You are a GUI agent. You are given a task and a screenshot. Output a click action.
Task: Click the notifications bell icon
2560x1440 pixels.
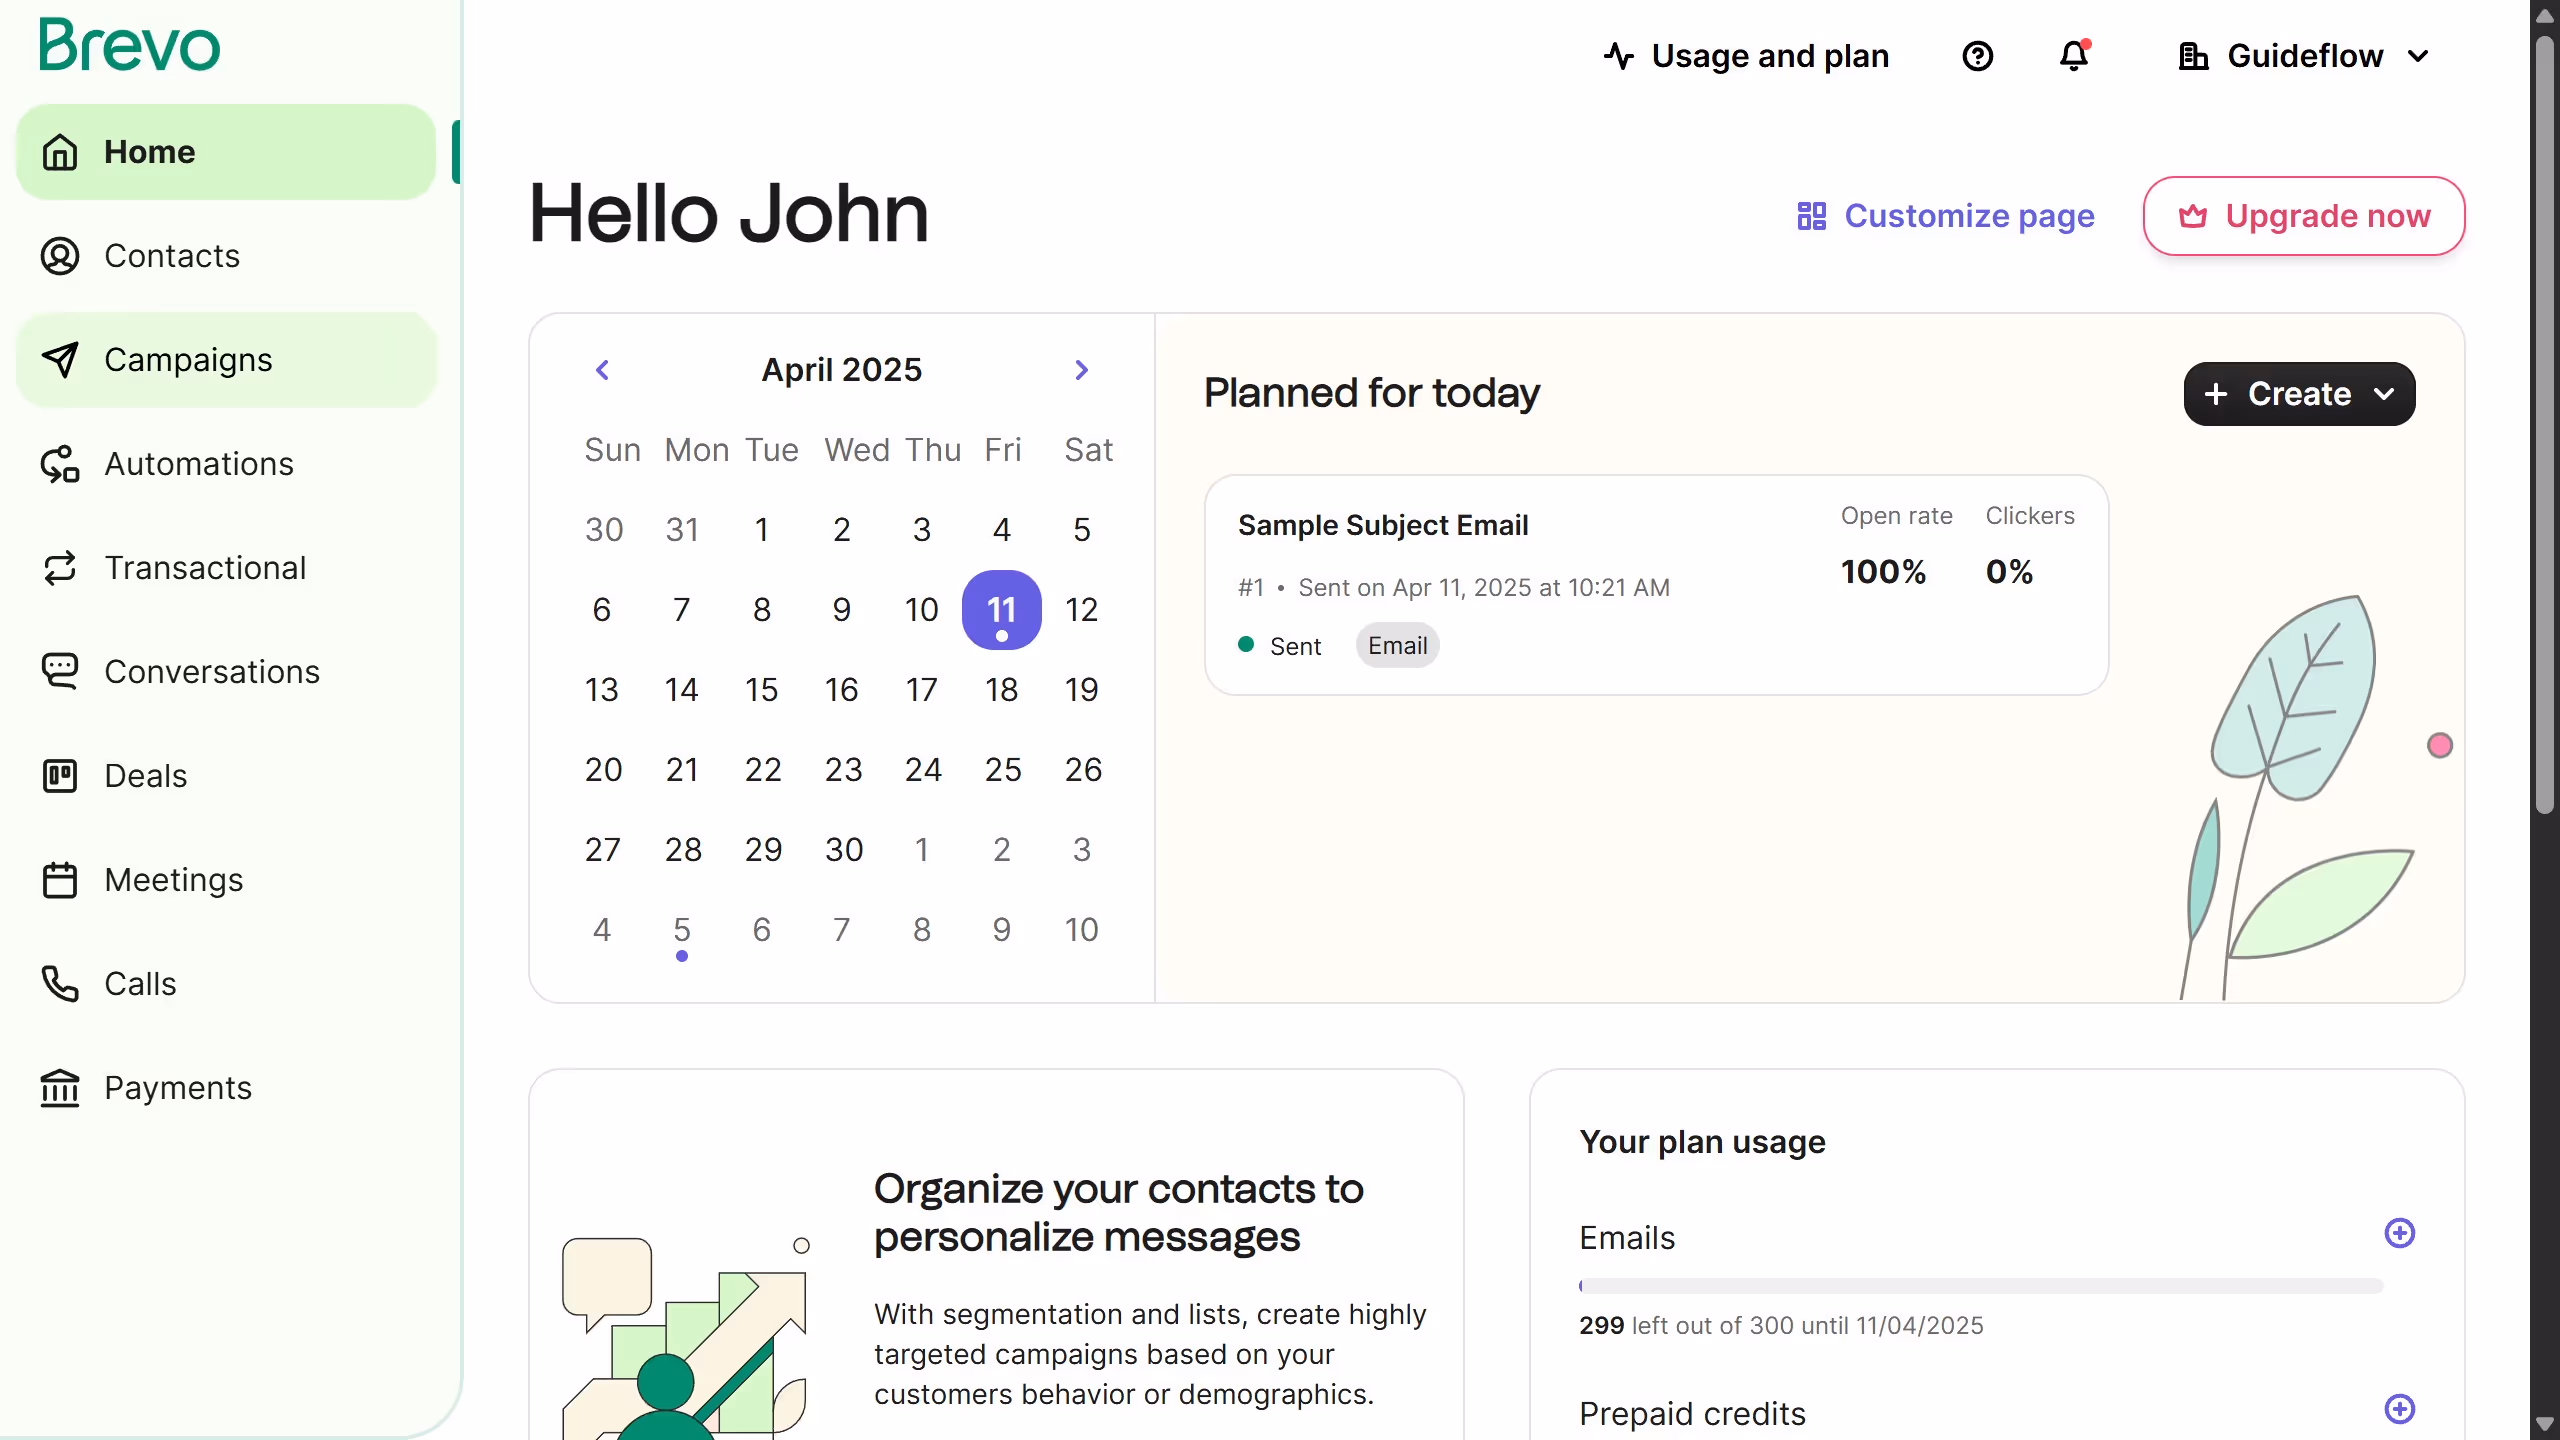[2074, 56]
